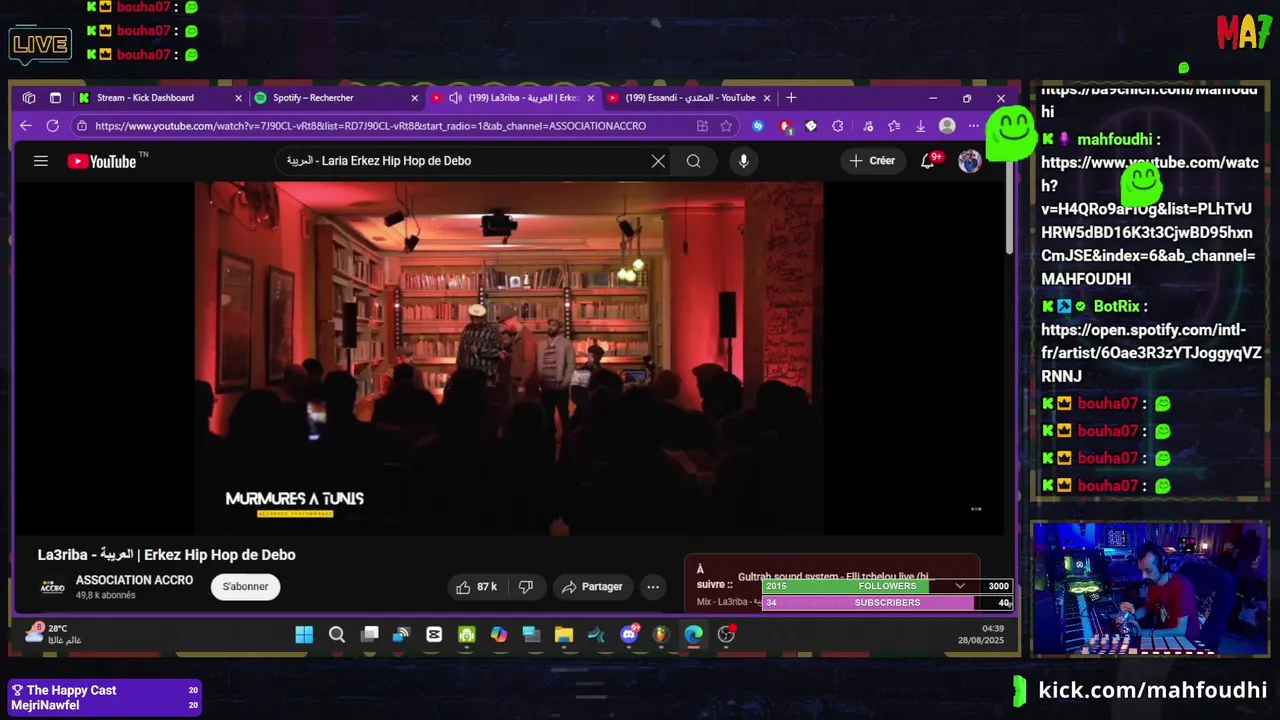The height and width of the screenshot is (720, 1280).
Task: Open Windows taskbar search
Action: click(x=337, y=635)
